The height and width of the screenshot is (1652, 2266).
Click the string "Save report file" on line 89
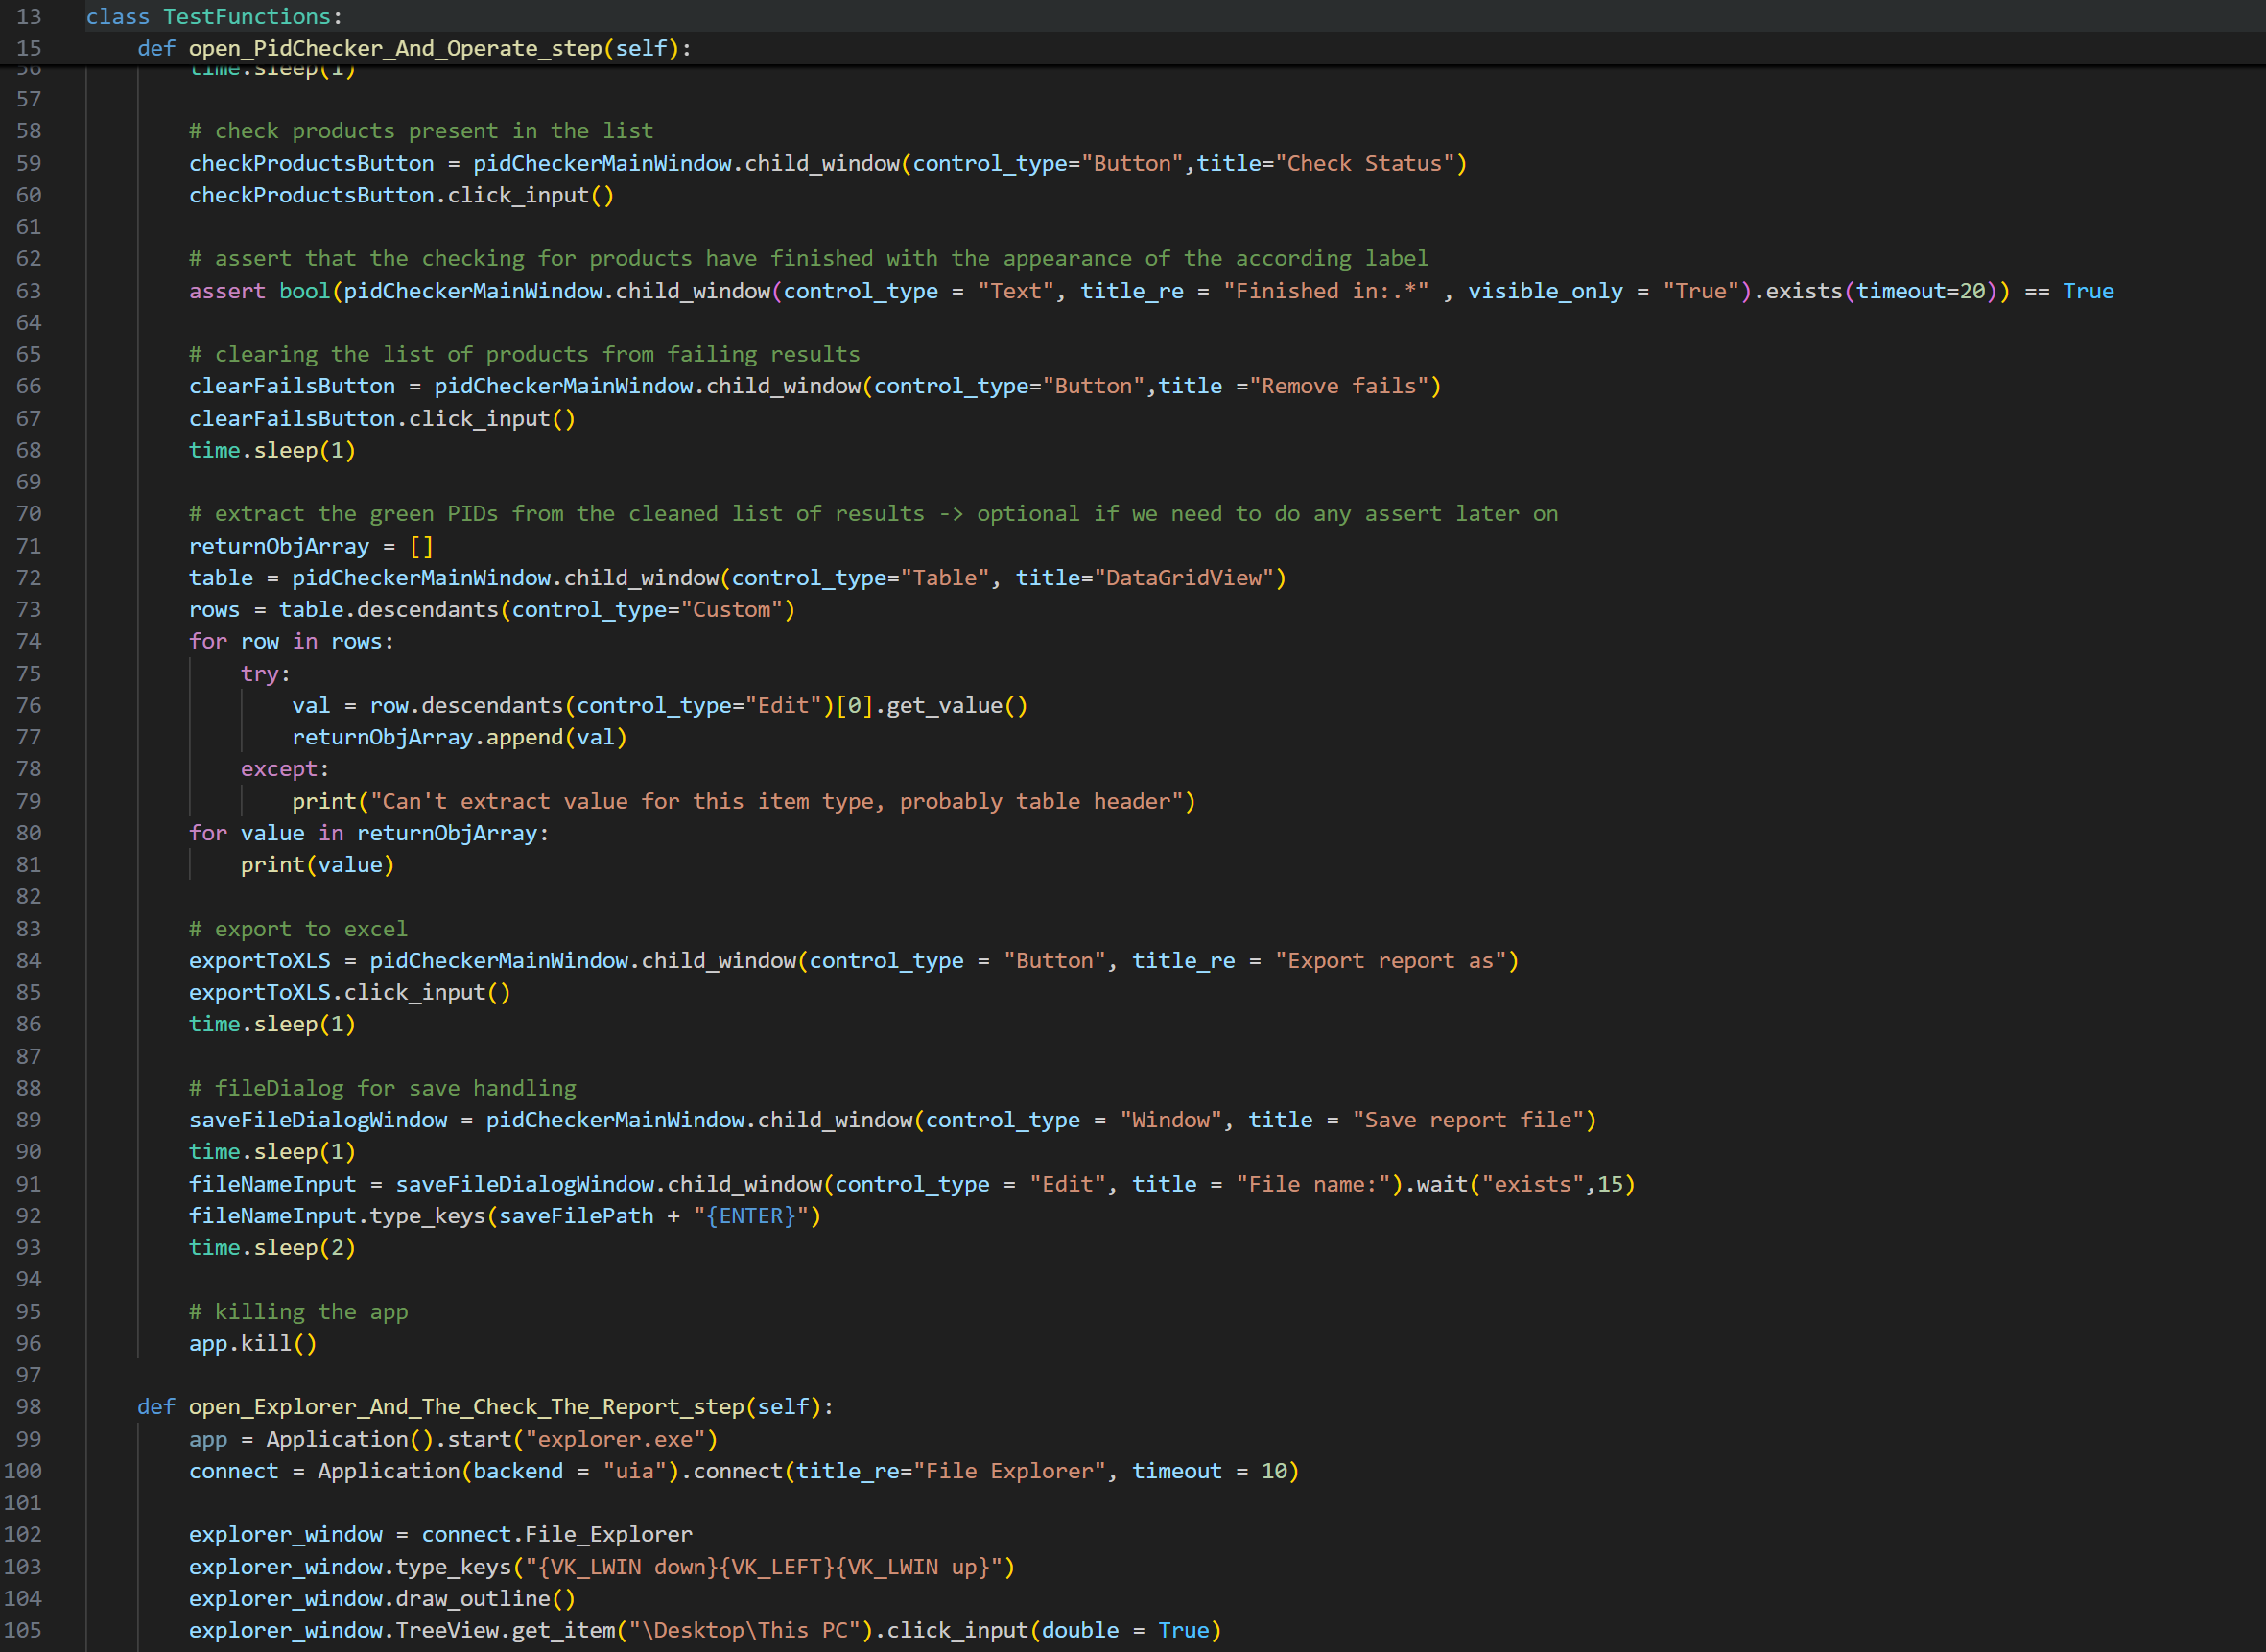click(1468, 1120)
